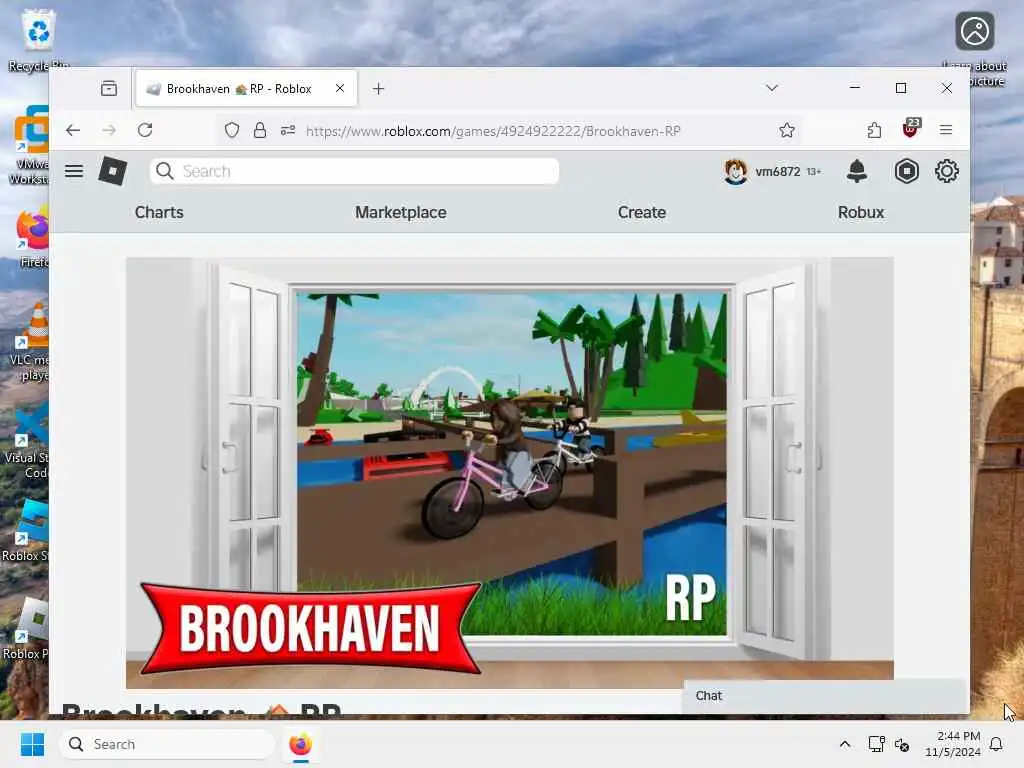Click the Brookhaven RP game thumbnail image
The height and width of the screenshot is (768, 1024).
coord(509,473)
